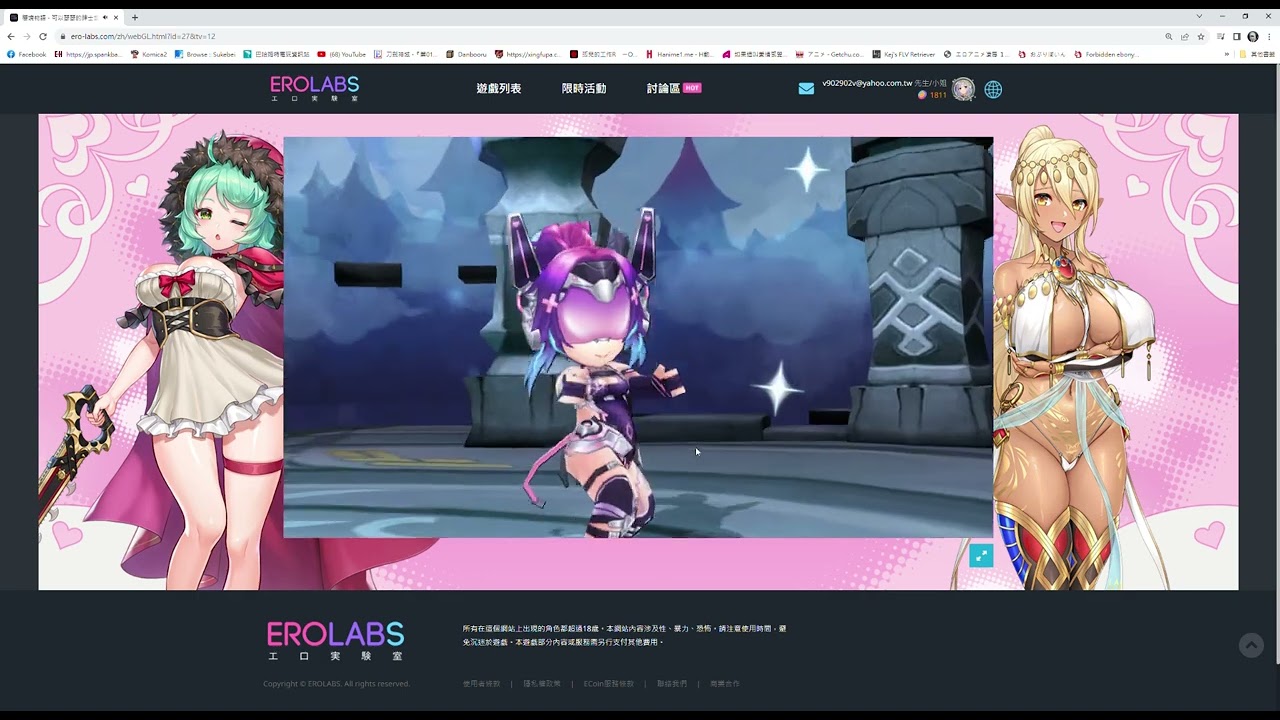Click the page vertical scrollbar
Viewport: 1280px width, 720px height.
[x=1276, y=364]
